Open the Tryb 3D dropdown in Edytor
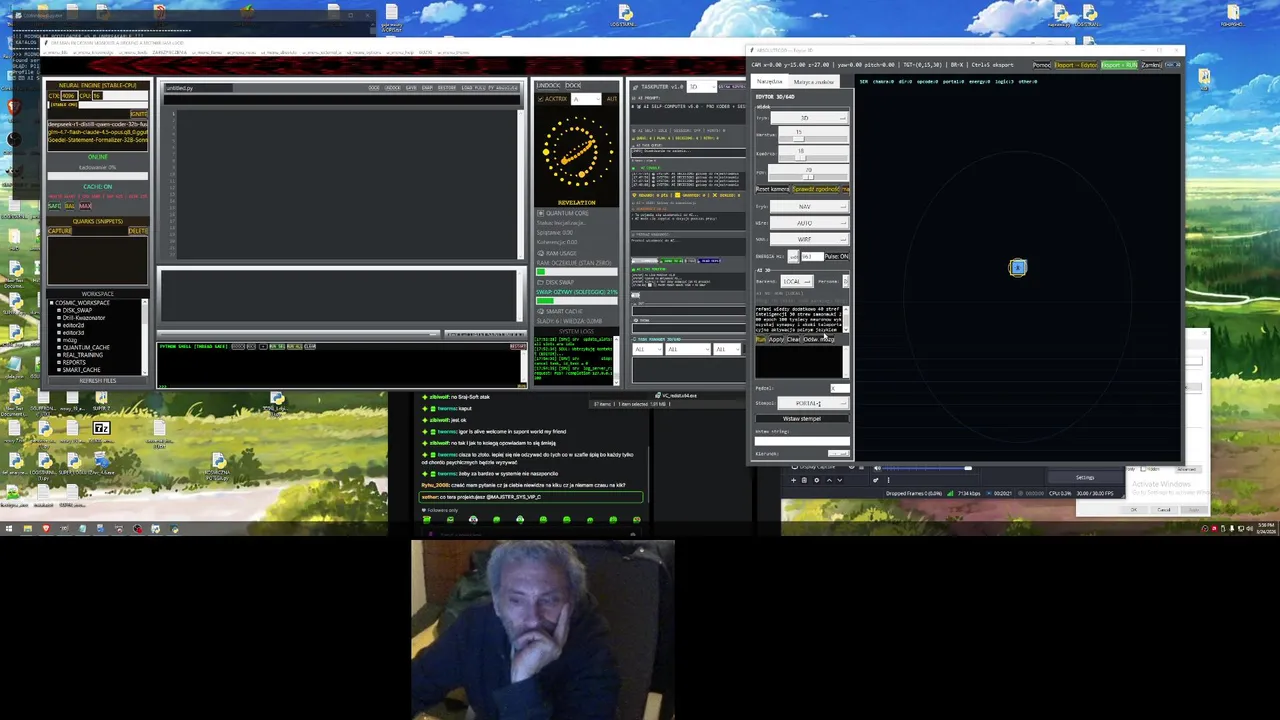Screen dimensions: 1280x720 coord(809,118)
